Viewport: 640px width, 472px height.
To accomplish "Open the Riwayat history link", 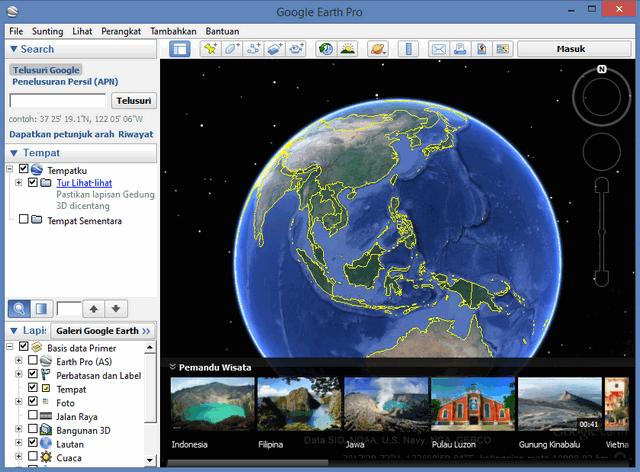I will (136, 134).
